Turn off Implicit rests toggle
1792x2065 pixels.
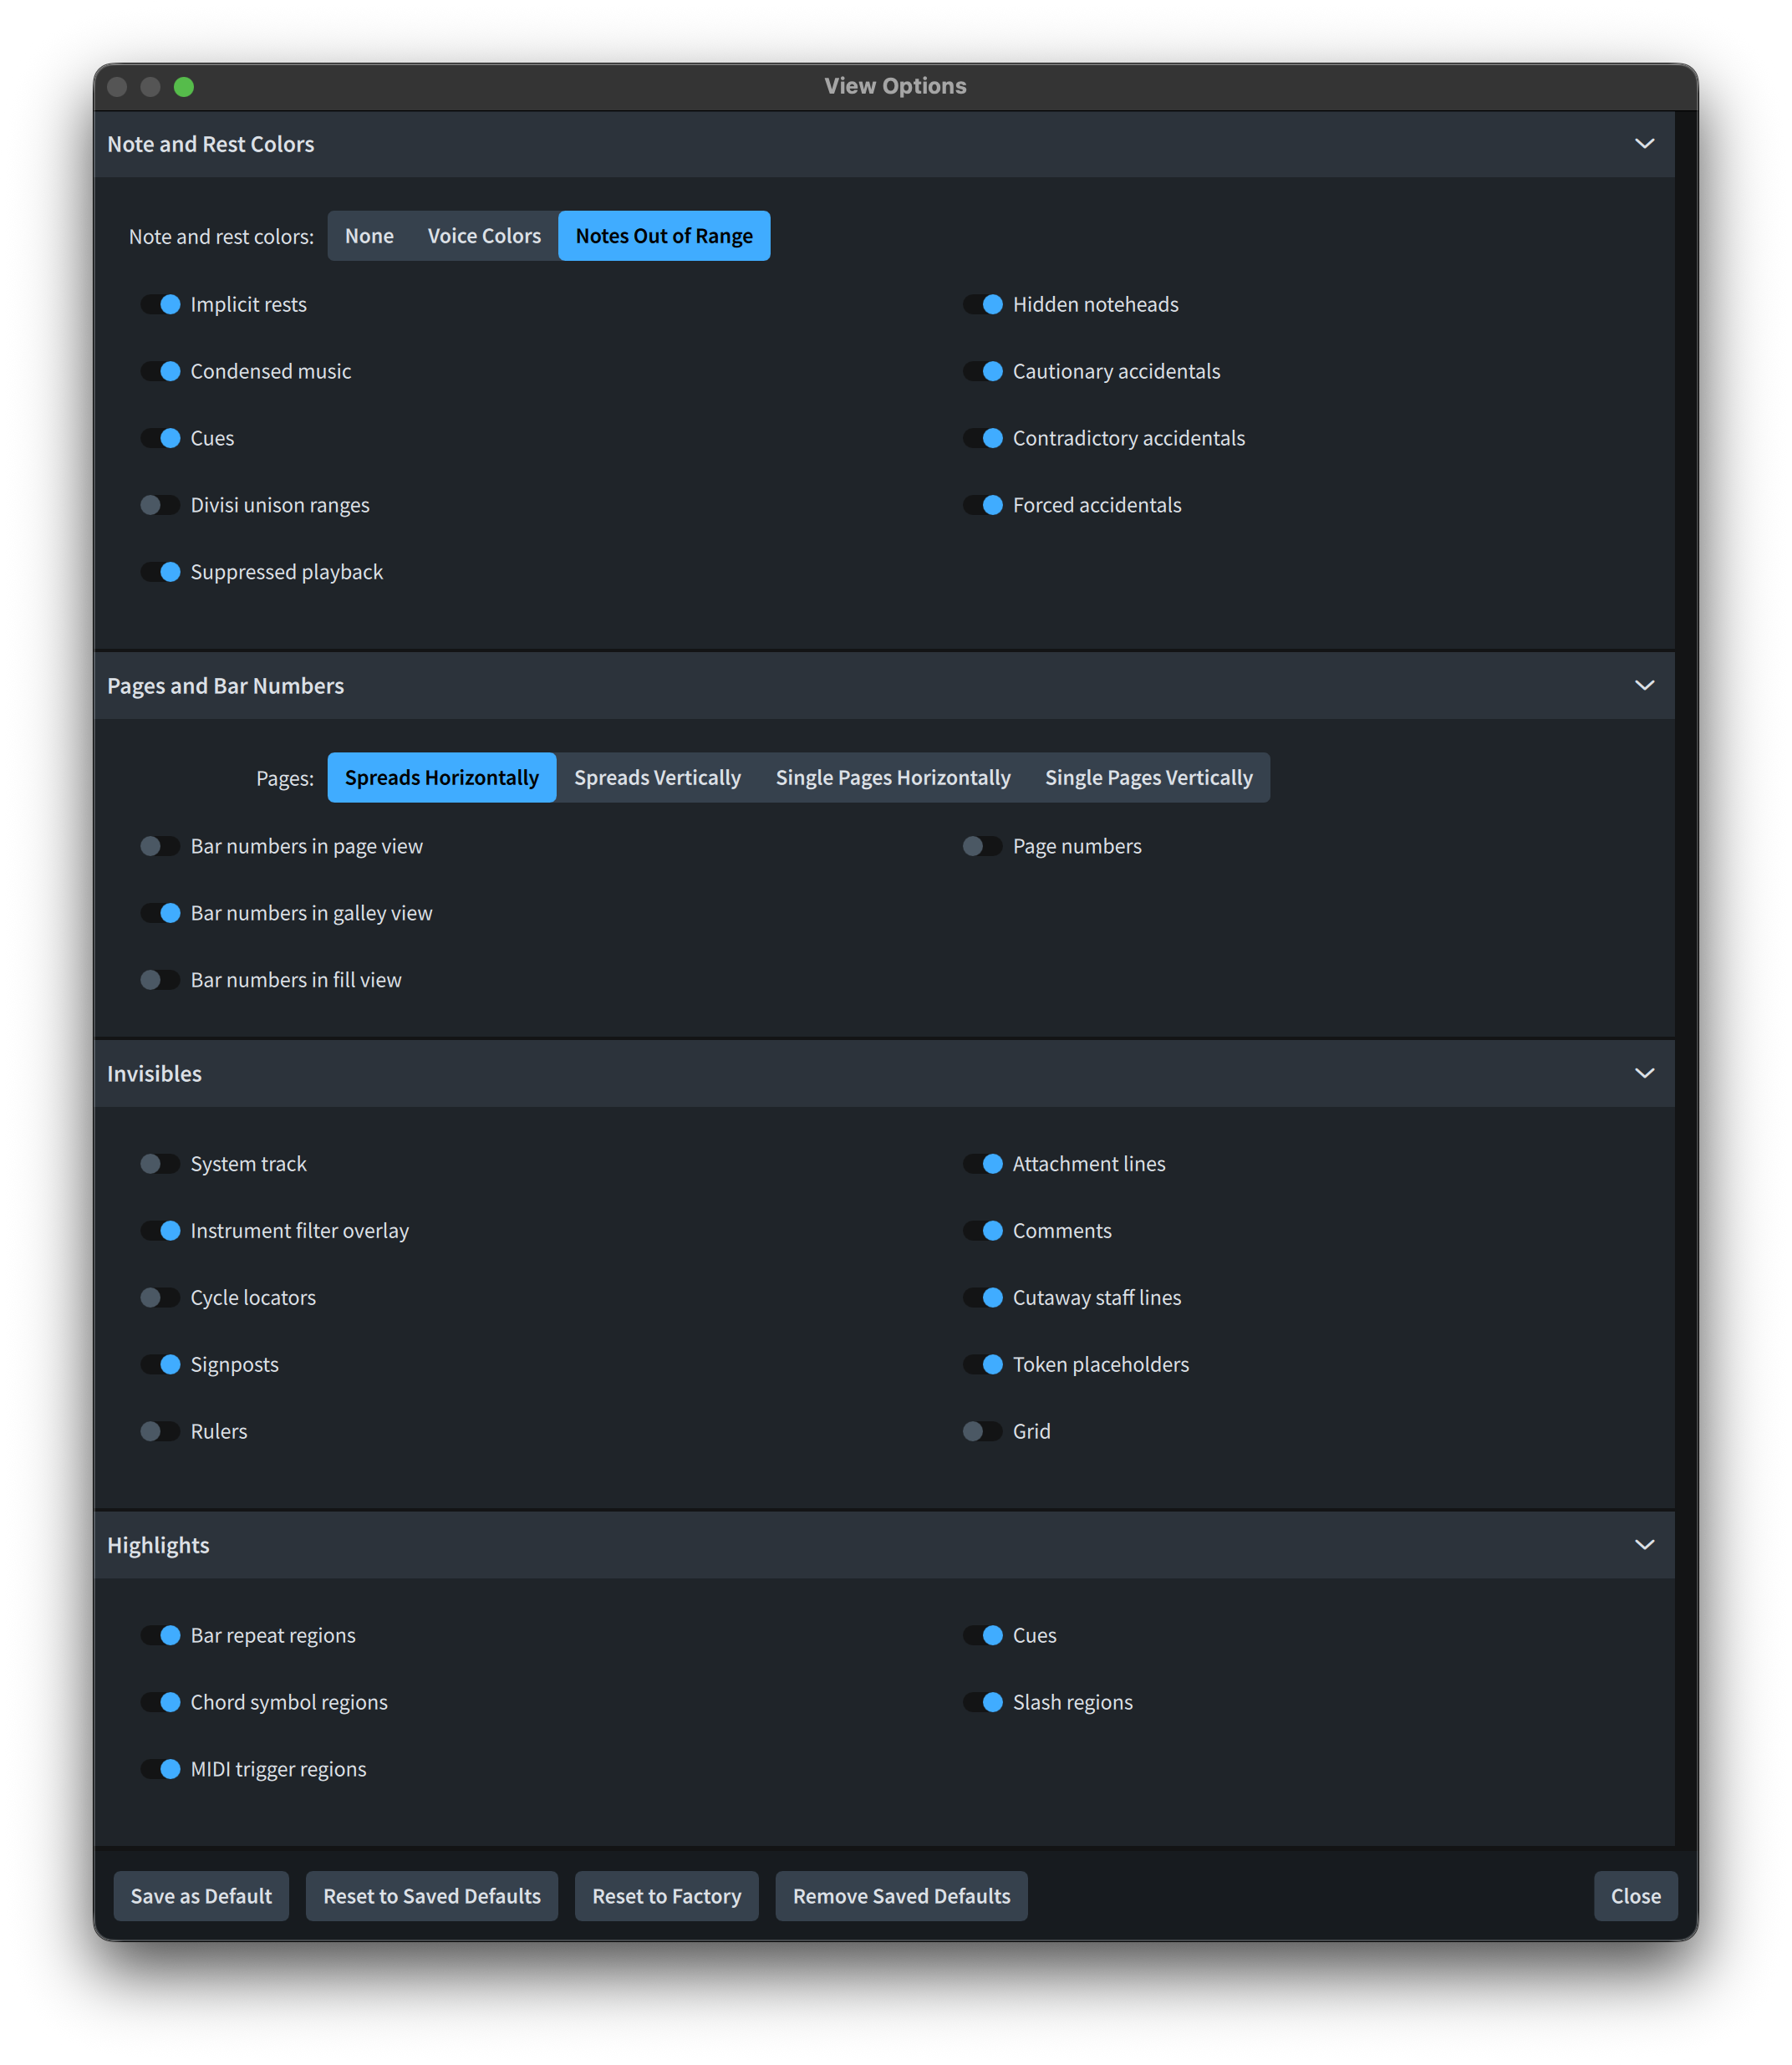tap(161, 304)
